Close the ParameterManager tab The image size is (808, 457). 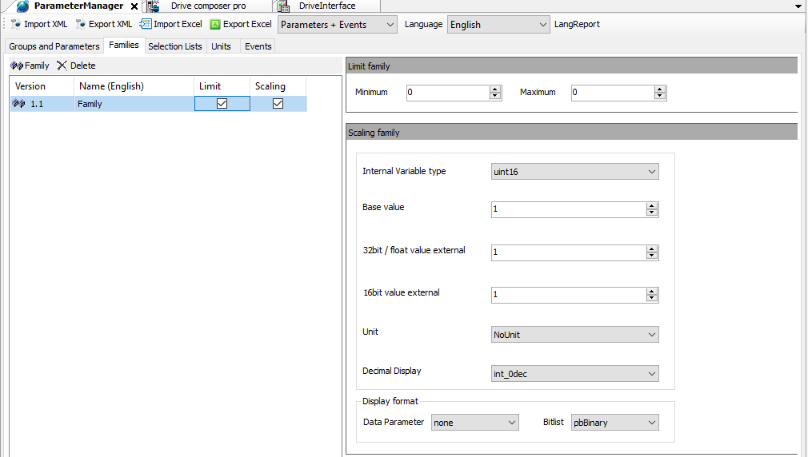[x=134, y=6]
